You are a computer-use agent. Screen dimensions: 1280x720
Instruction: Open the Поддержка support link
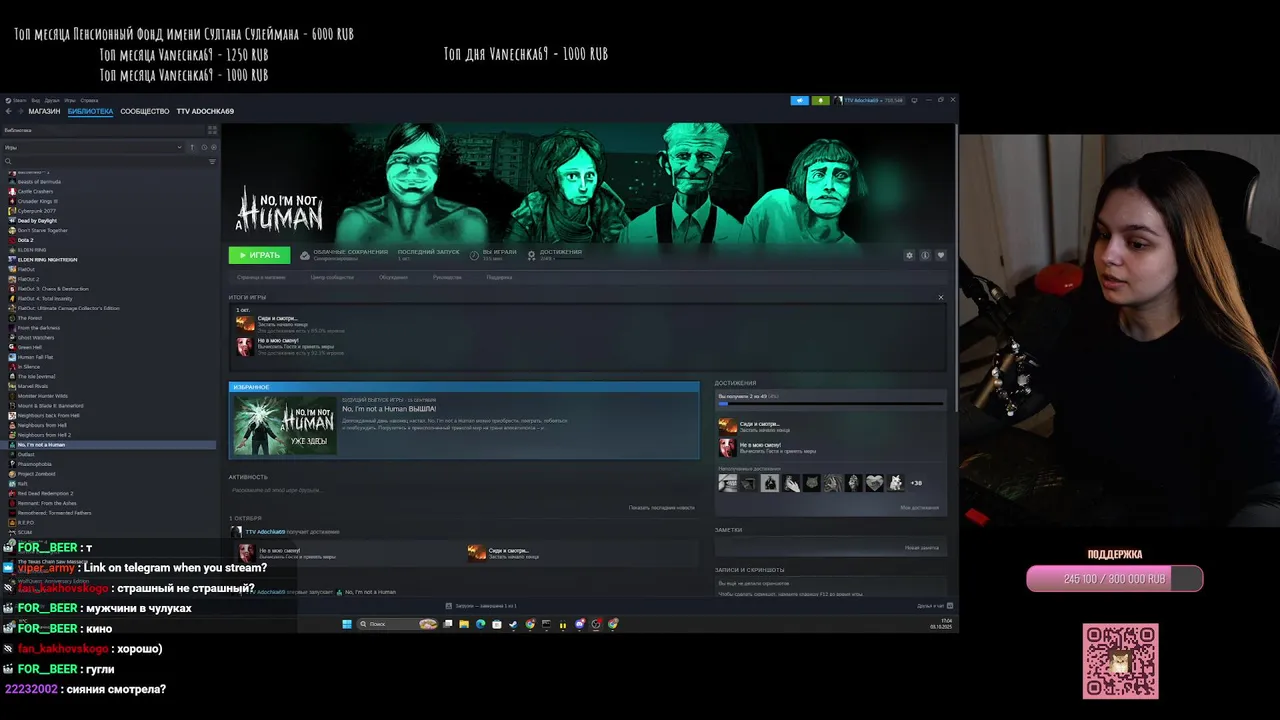coord(499,277)
